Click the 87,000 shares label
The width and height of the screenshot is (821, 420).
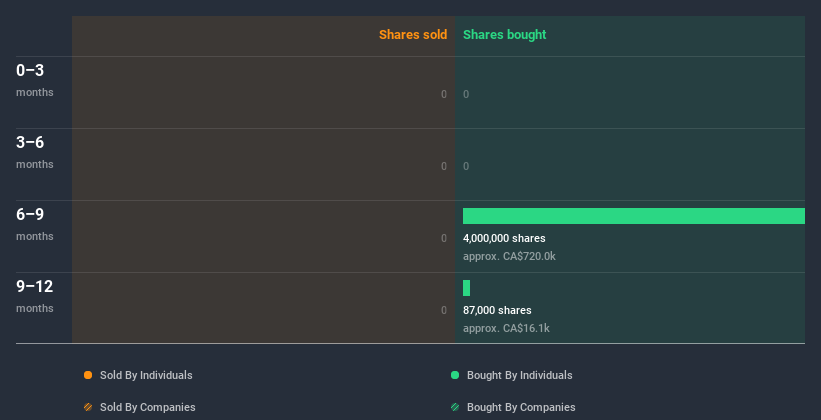tap(497, 310)
